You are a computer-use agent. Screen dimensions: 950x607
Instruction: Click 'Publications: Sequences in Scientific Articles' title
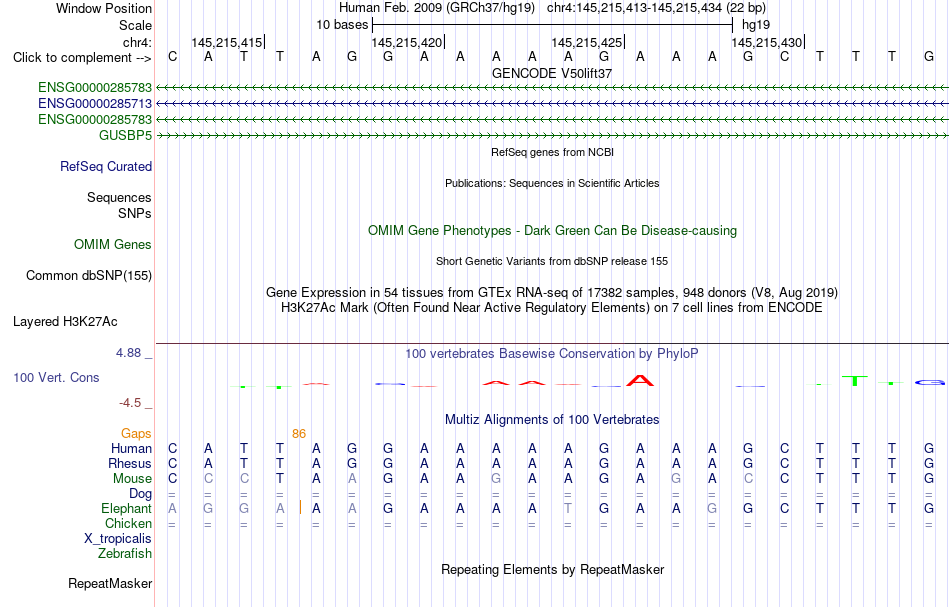552,184
